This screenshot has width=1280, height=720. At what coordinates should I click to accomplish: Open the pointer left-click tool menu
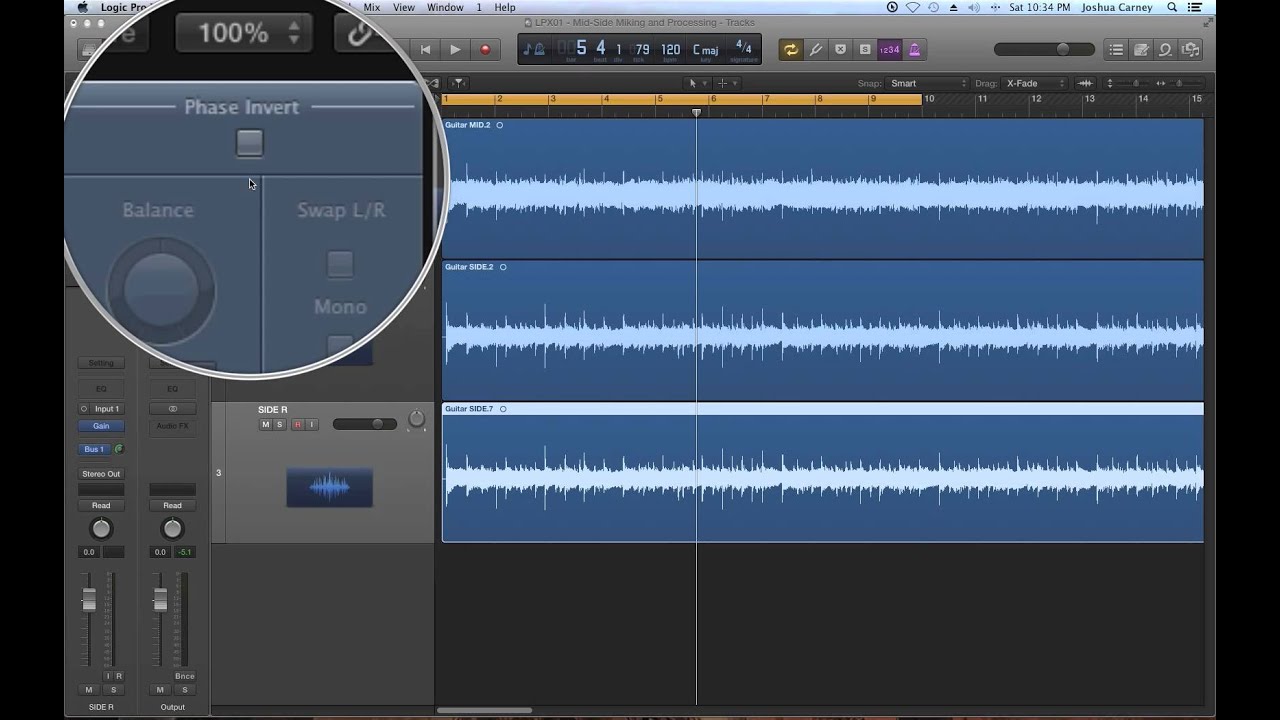695,83
